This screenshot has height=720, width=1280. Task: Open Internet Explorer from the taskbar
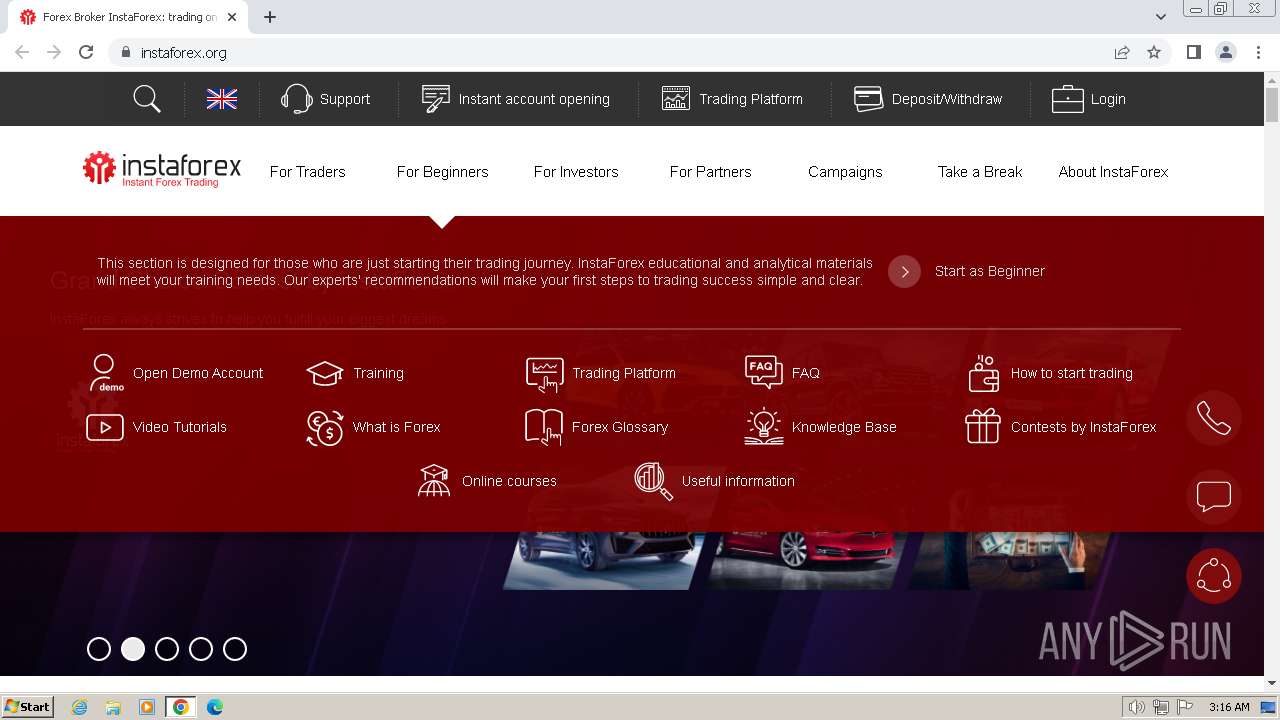(80, 707)
